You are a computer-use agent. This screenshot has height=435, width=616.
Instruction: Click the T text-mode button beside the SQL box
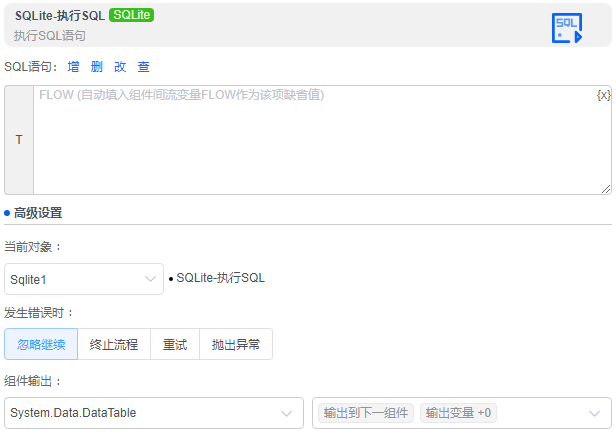point(19,140)
